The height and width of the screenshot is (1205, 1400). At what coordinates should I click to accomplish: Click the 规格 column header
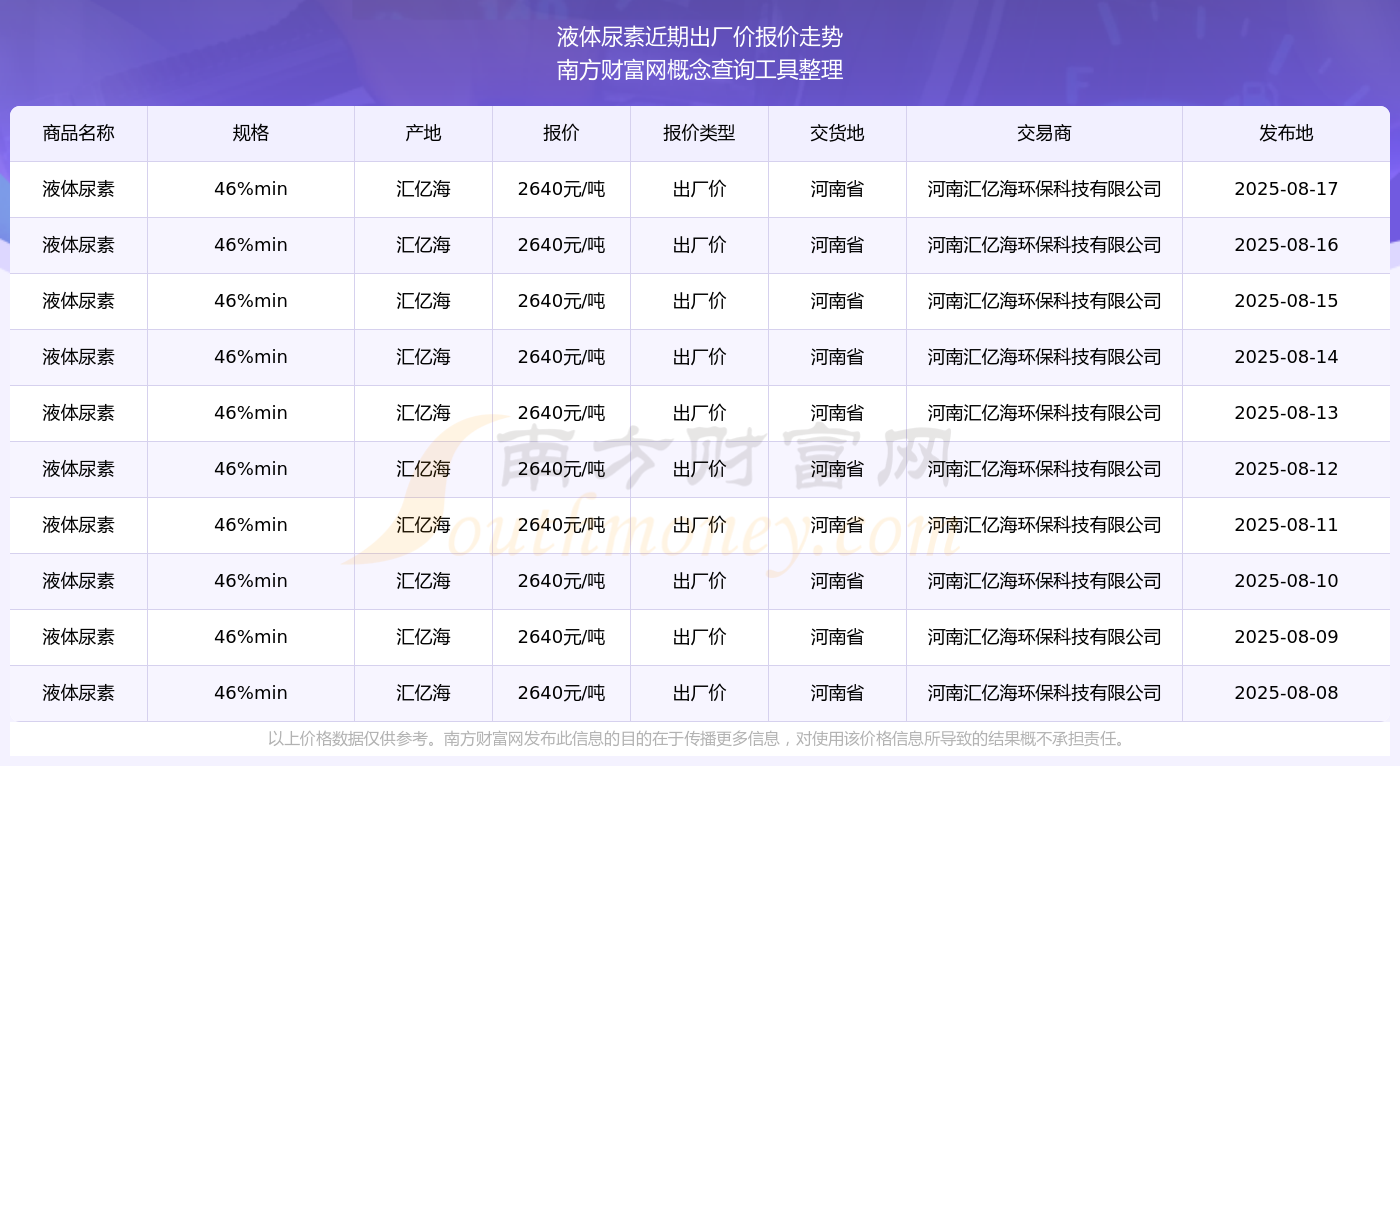pyautogui.click(x=251, y=133)
